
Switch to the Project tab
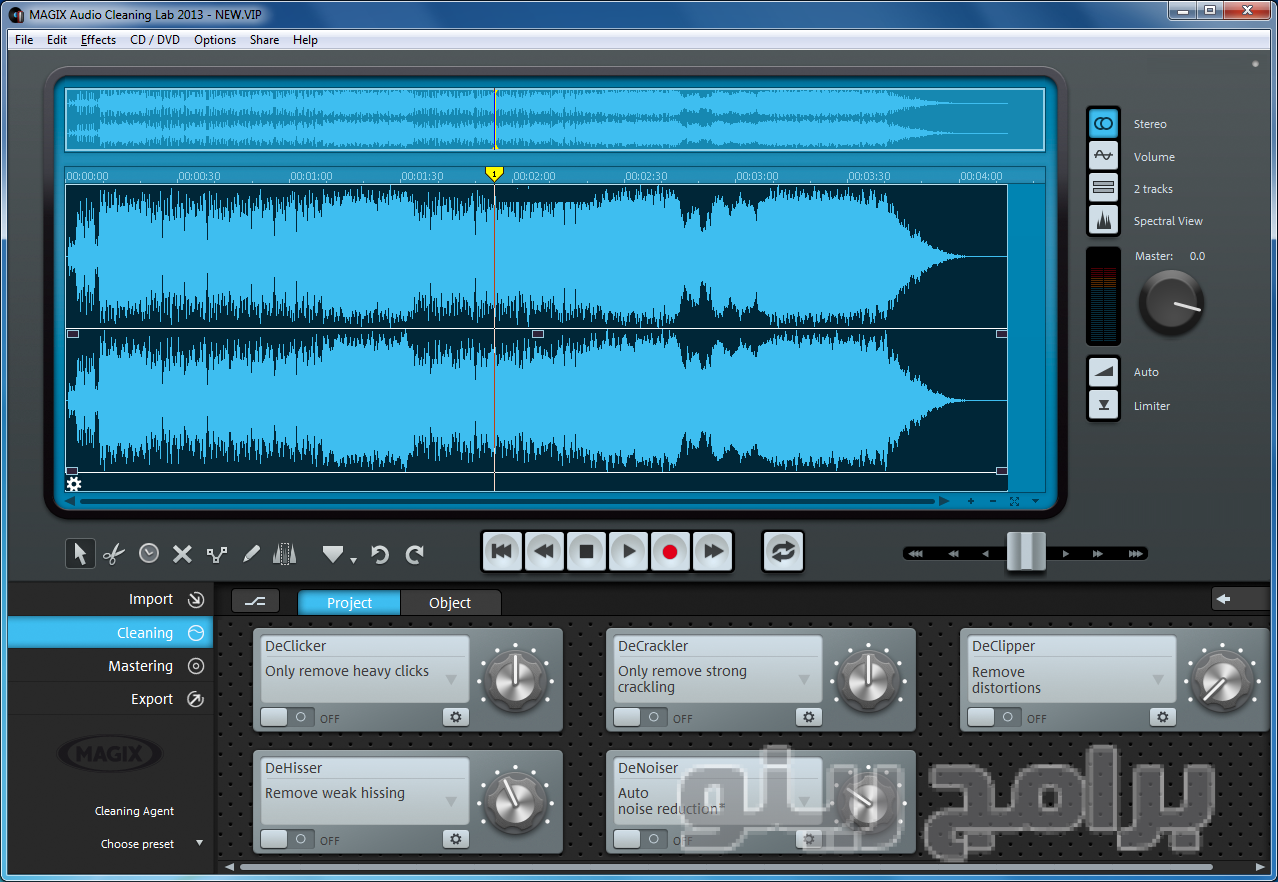tap(349, 603)
